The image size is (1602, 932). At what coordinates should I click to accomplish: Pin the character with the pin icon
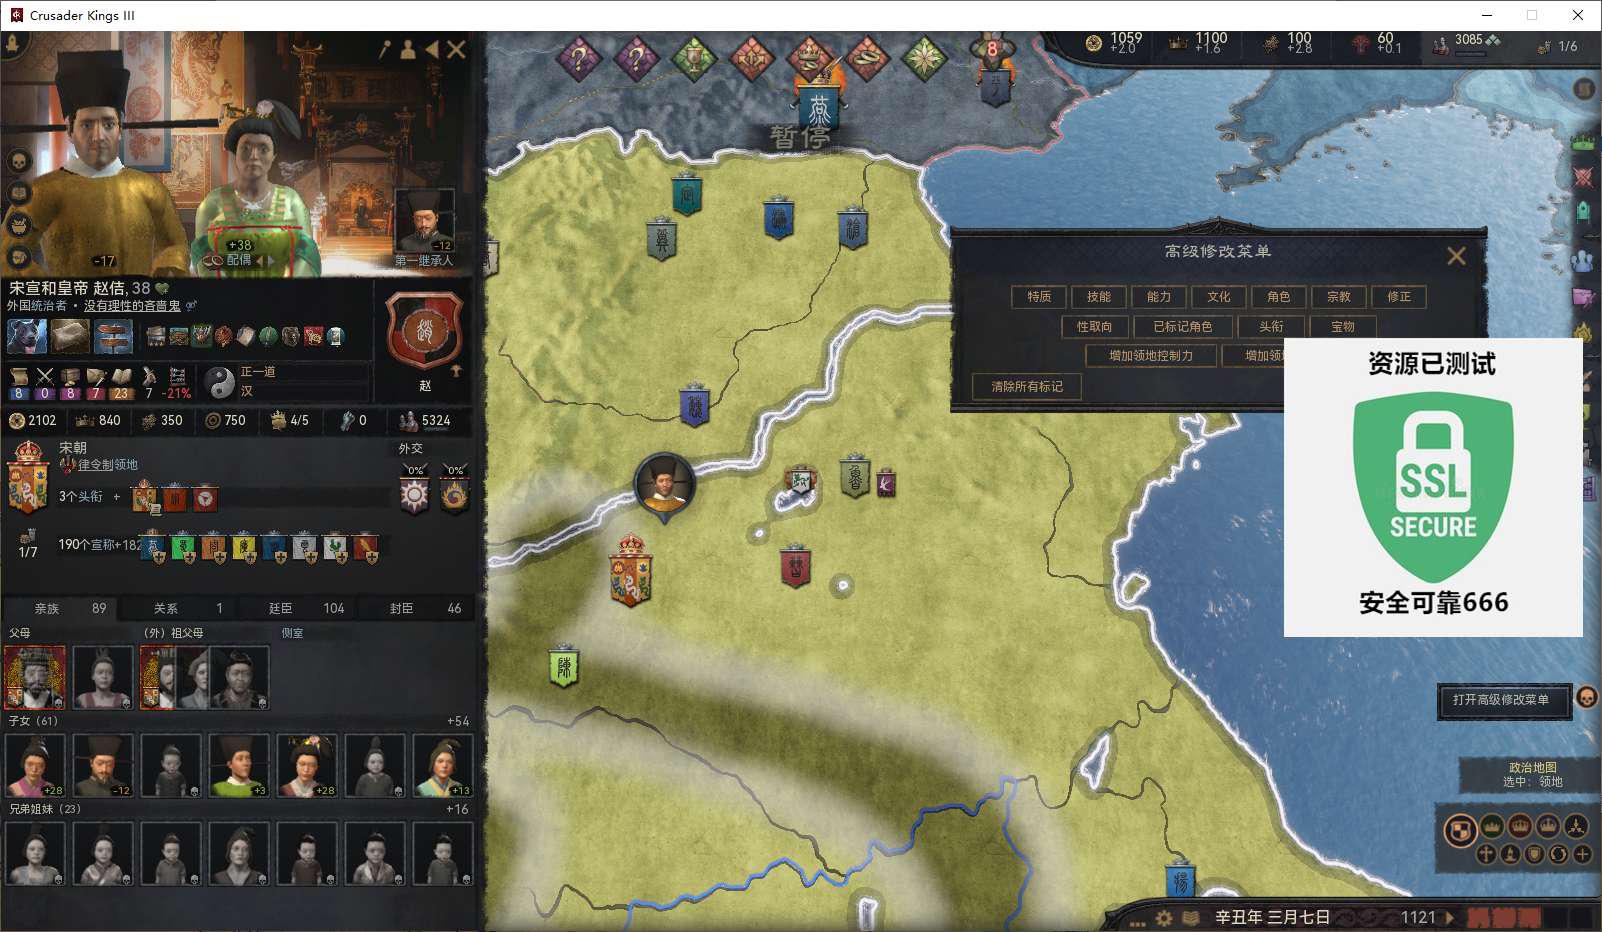385,49
